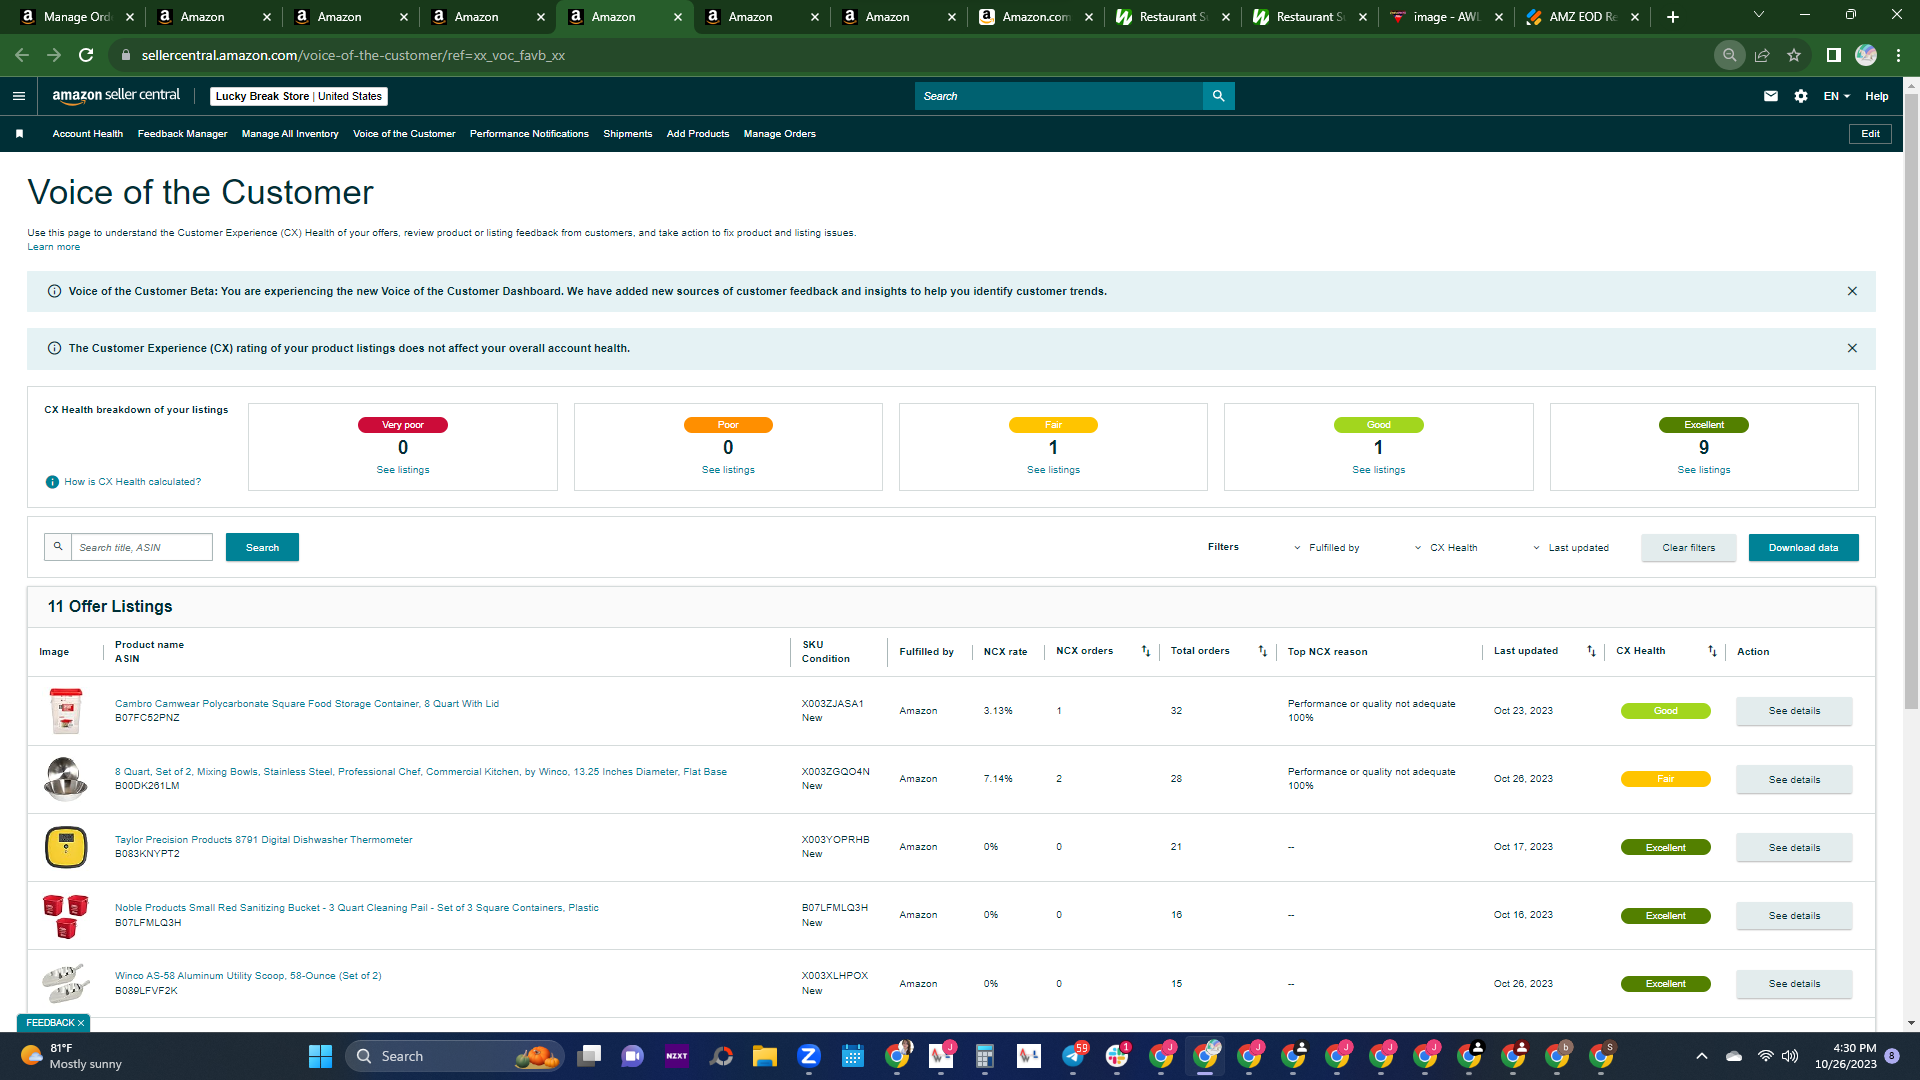The height and width of the screenshot is (1080, 1920).
Task: Expand the Last updated filter dropdown
Action: pyautogui.click(x=1571, y=548)
